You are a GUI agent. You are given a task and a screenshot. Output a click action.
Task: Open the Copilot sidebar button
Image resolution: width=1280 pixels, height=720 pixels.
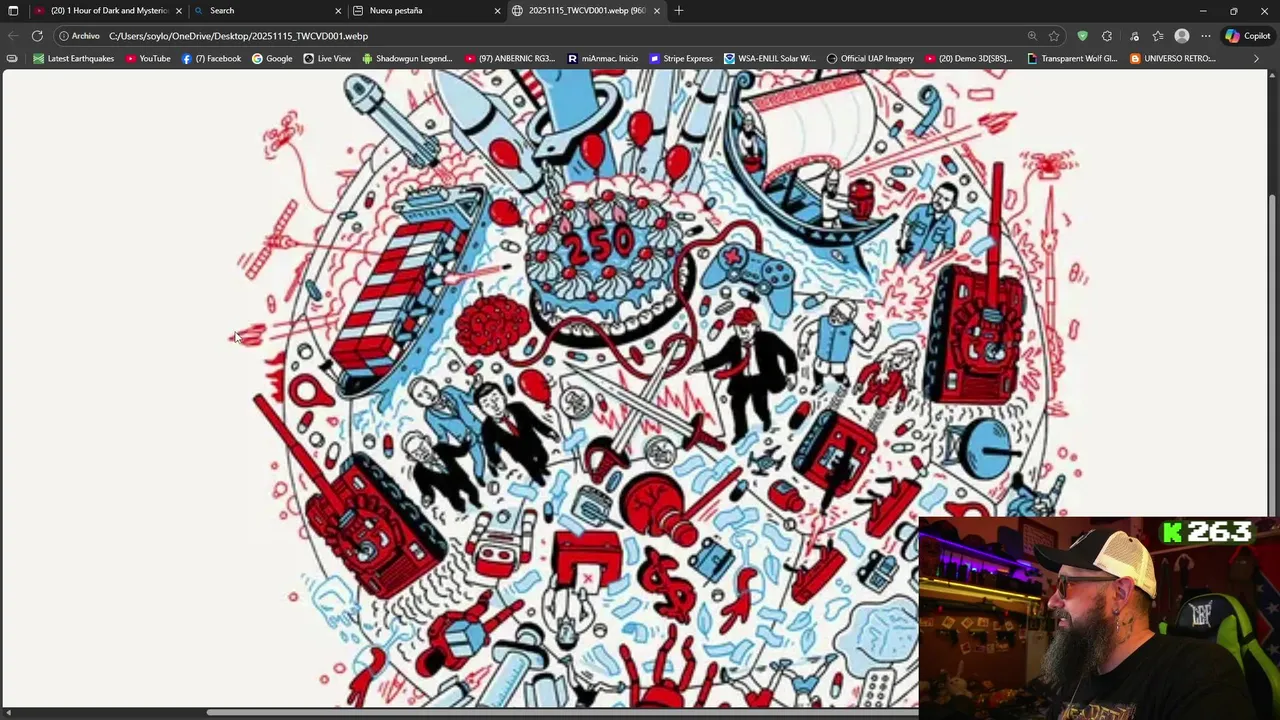(1248, 36)
